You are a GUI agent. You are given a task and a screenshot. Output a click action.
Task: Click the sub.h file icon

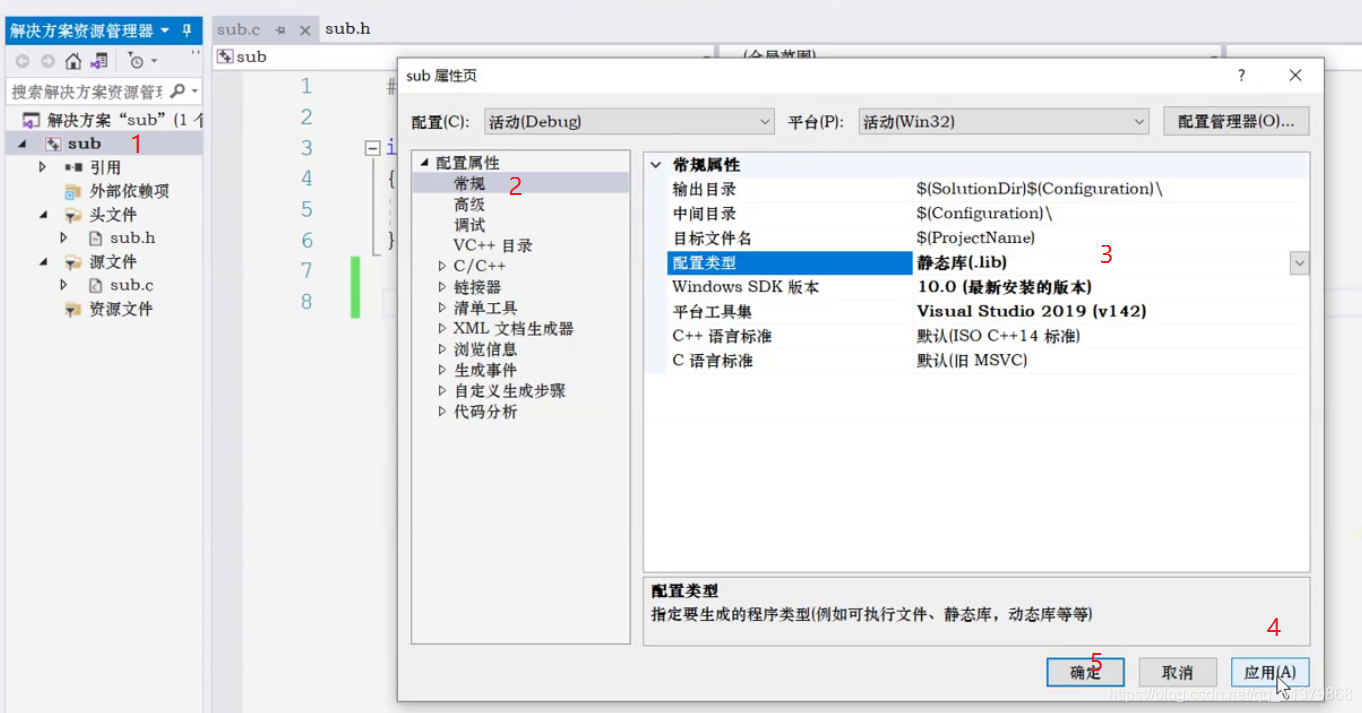96,238
